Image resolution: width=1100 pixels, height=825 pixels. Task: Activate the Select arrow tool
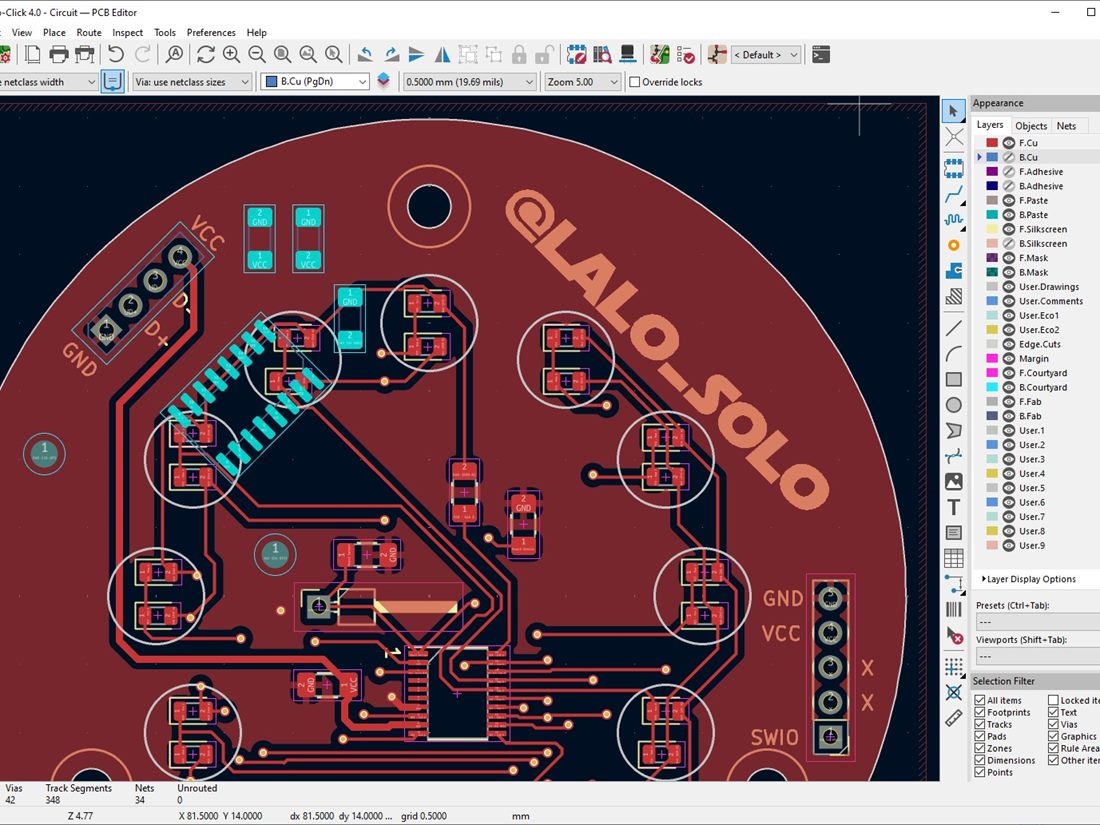(953, 111)
